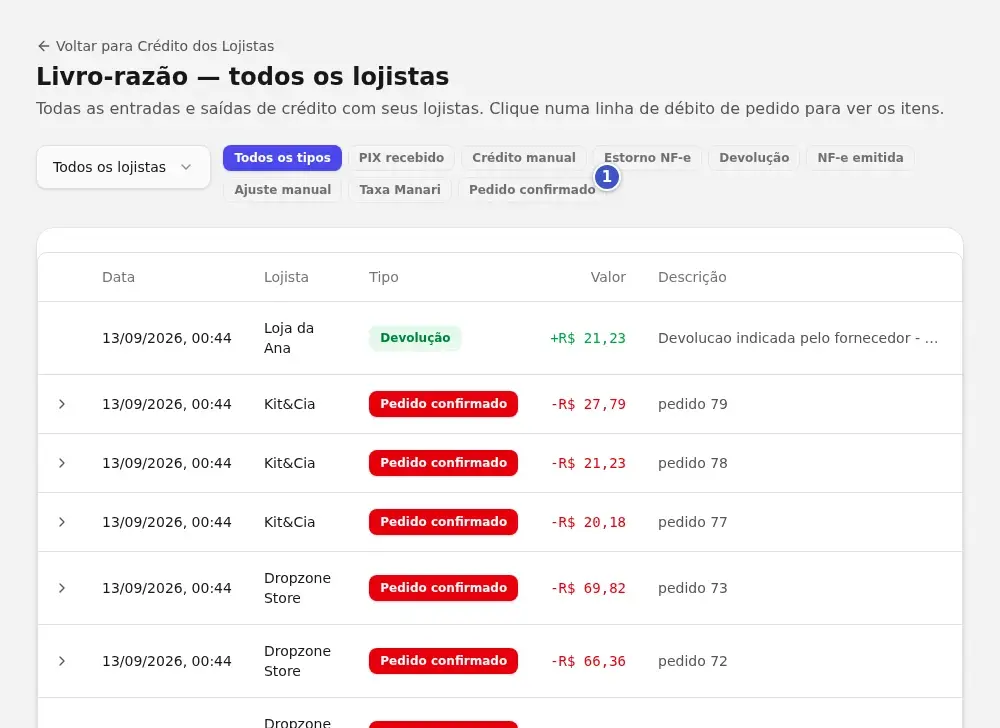Click the -R$ 69,82 value
1000x728 pixels.
[x=588, y=588]
